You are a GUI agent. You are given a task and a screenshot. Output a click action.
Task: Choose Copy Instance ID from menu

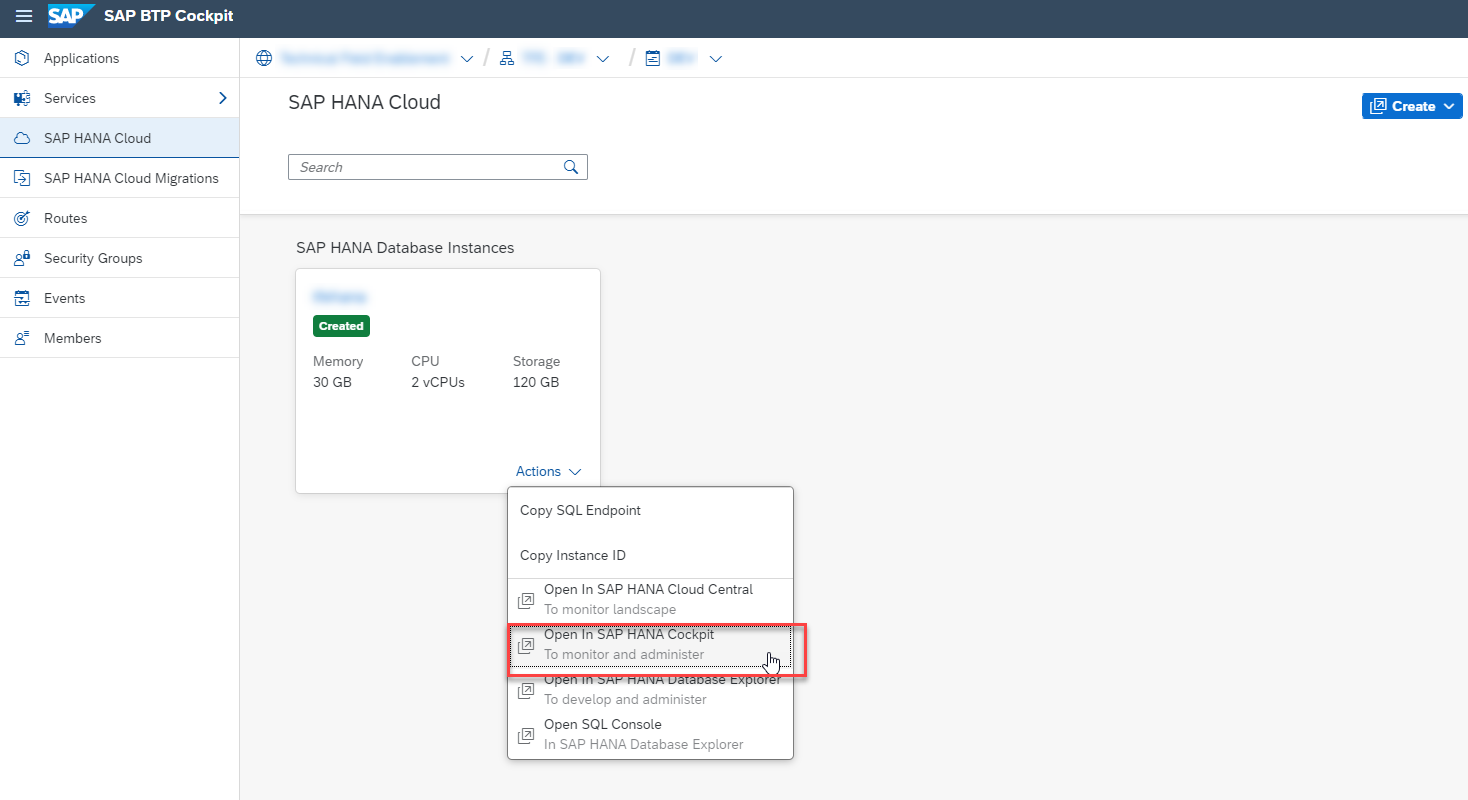click(650, 555)
